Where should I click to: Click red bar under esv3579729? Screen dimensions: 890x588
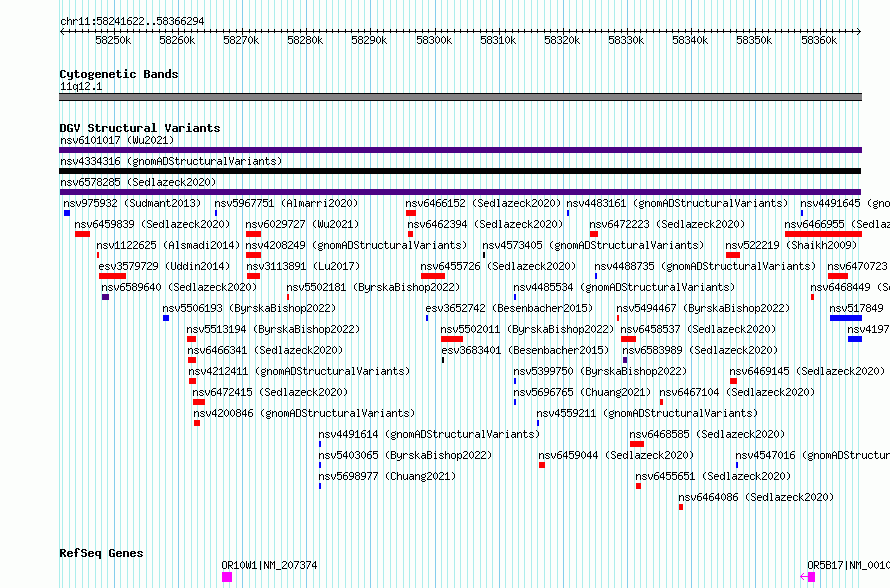[x=112, y=276]
